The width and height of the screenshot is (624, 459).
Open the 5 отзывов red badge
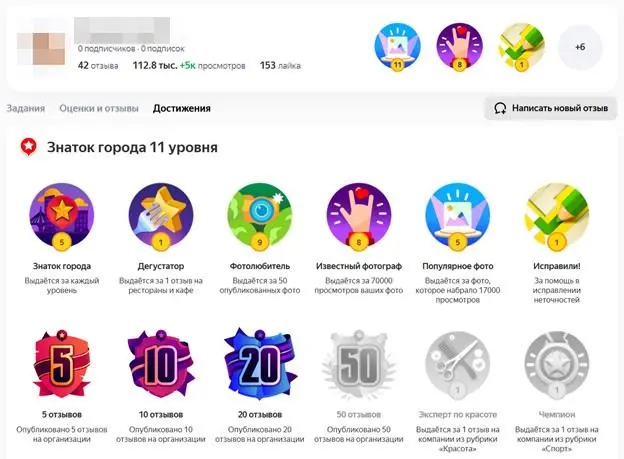(x=62, y=363)
